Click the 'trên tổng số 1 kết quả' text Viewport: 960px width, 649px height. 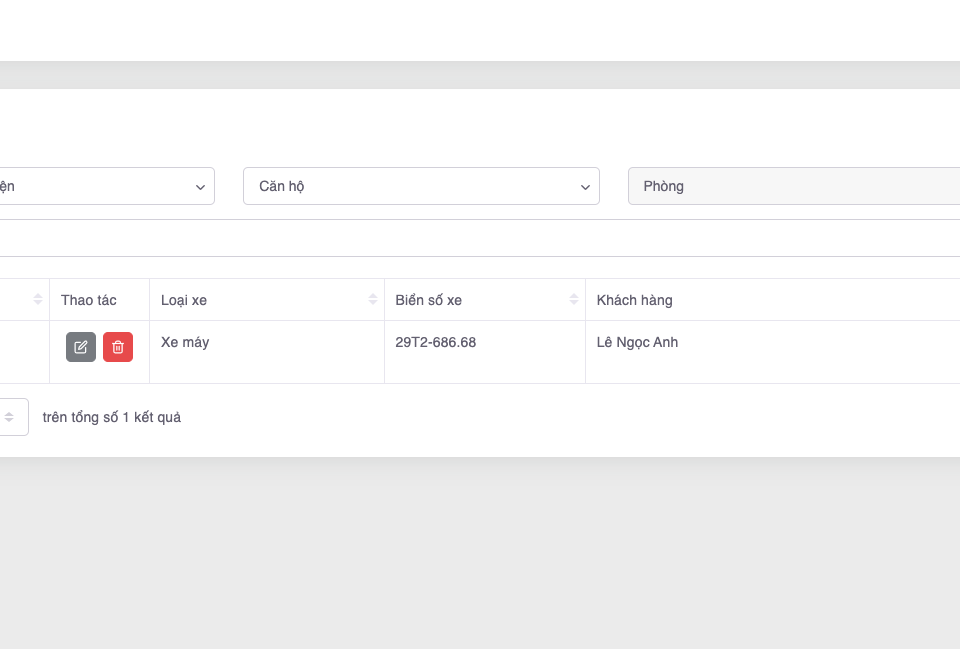(x=112, y=417)
